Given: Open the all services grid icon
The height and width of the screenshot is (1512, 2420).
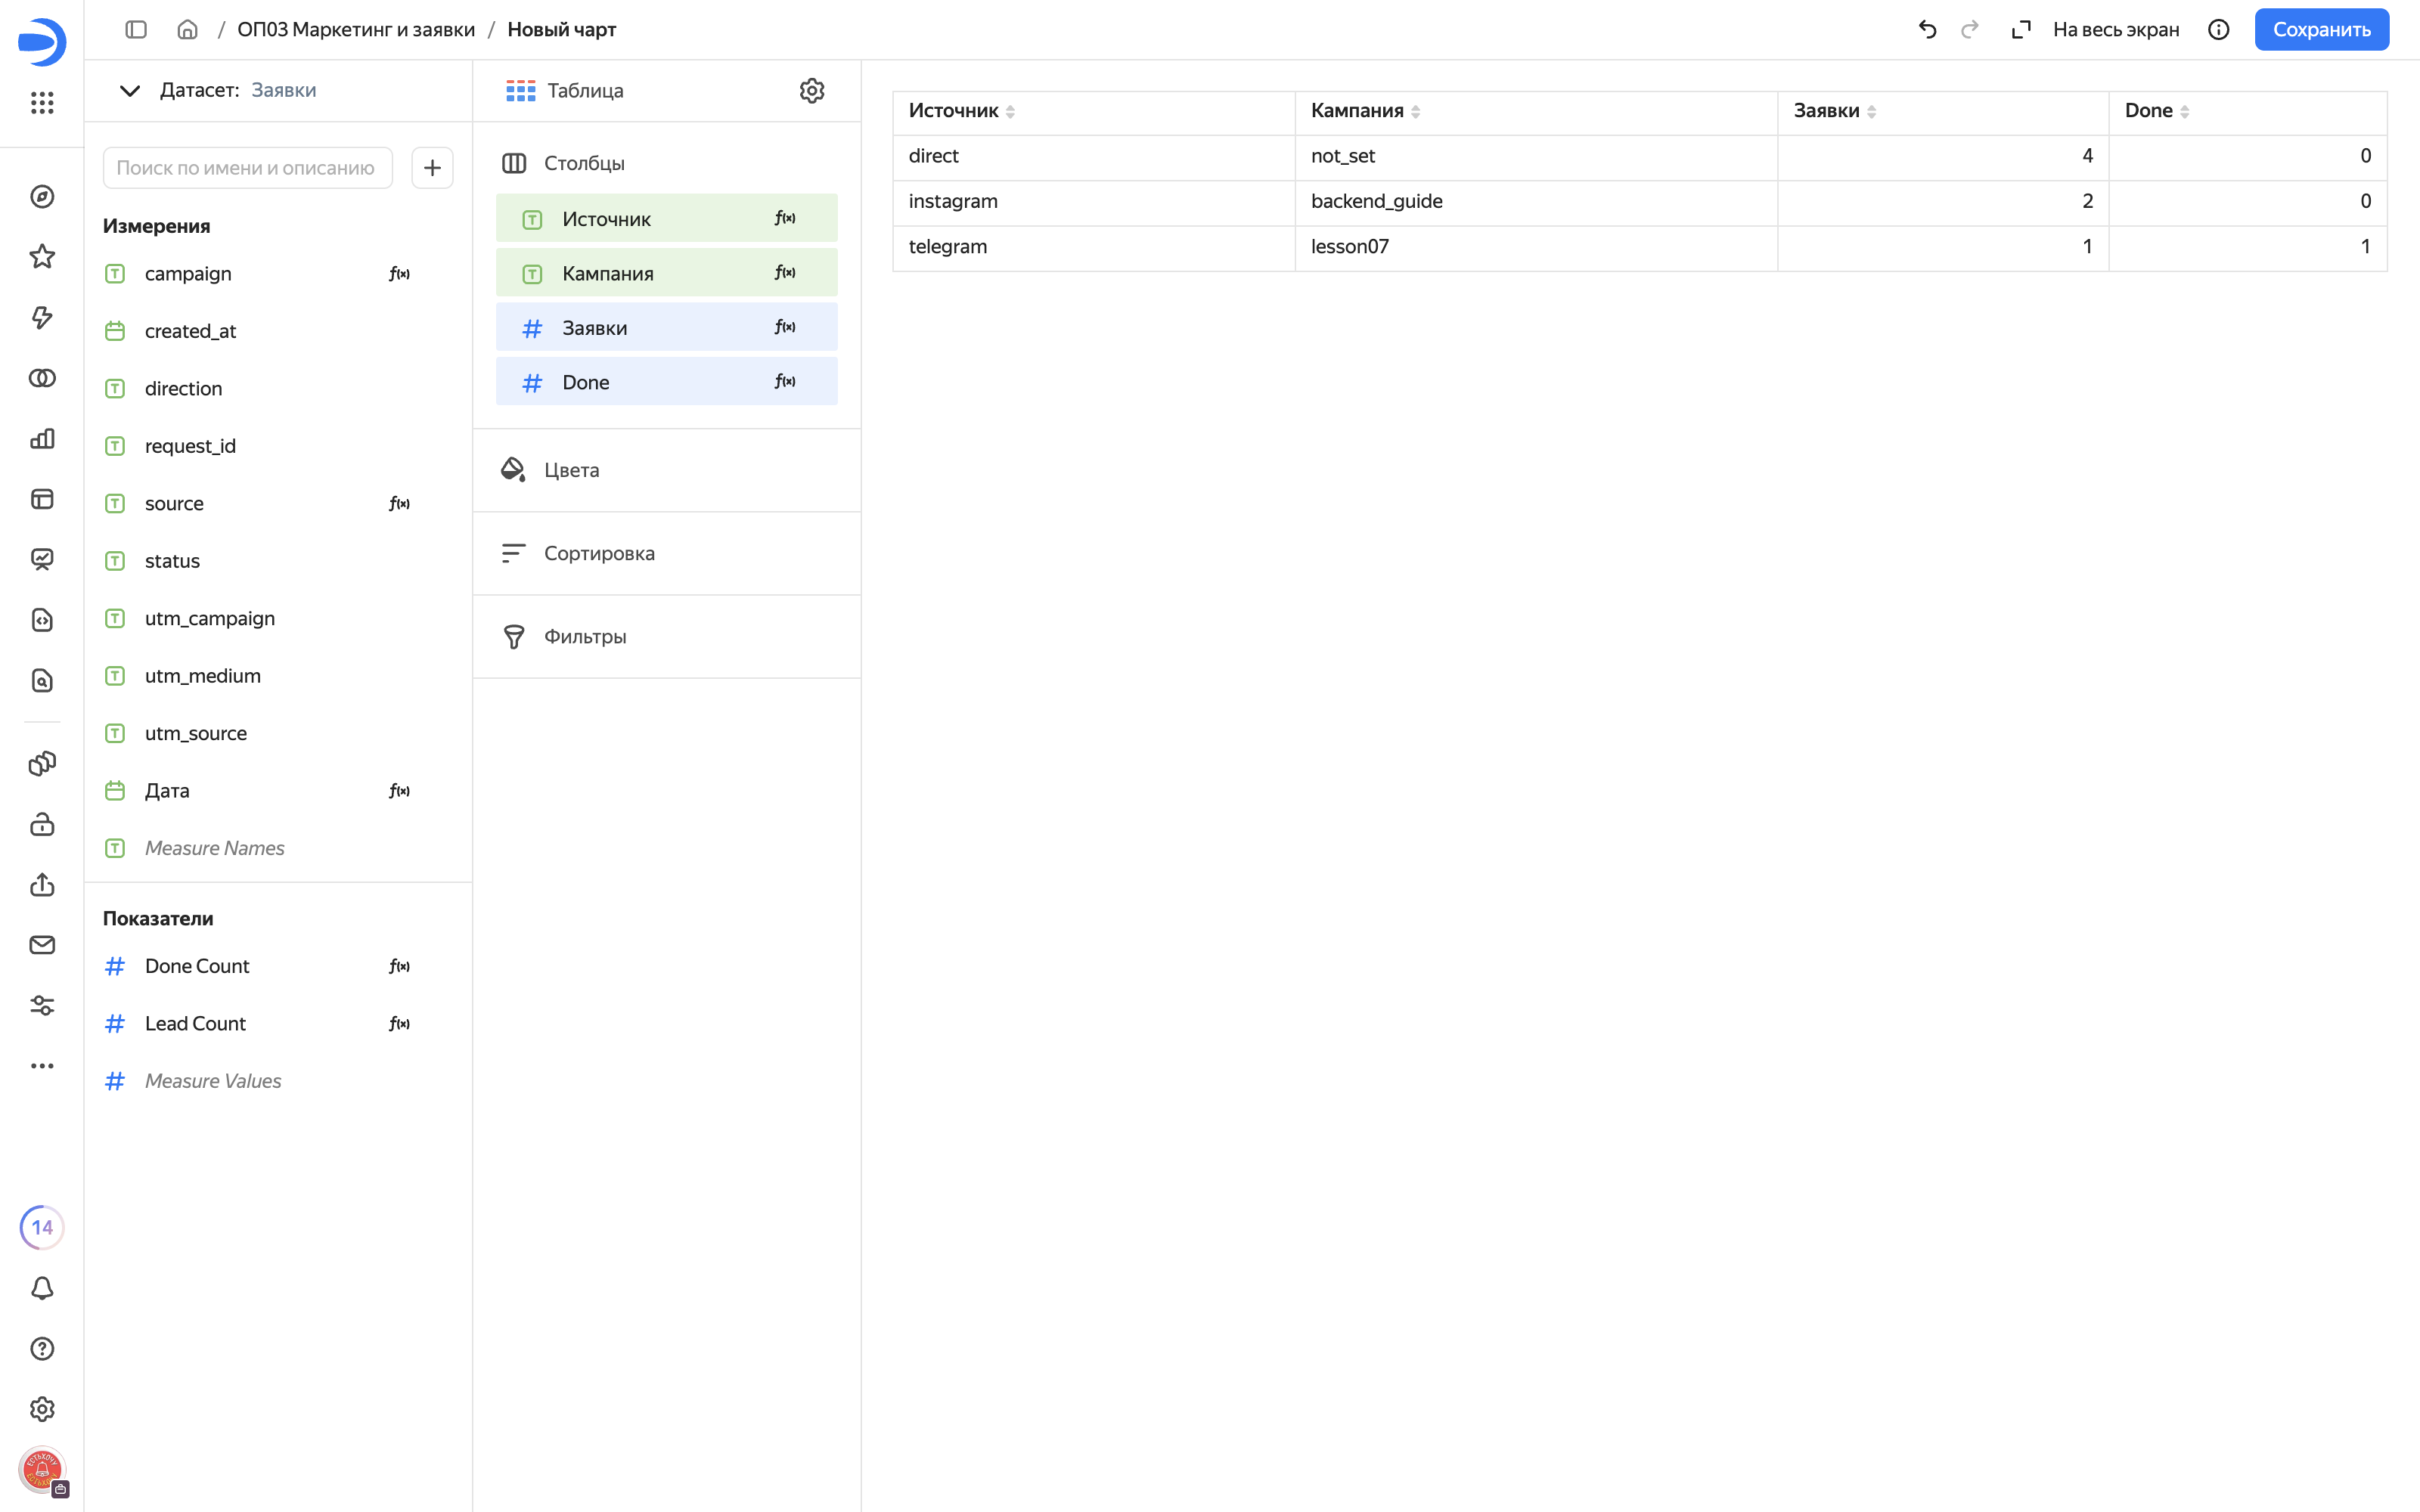Looking at the screenshot, I should click(x=42, y=103).
